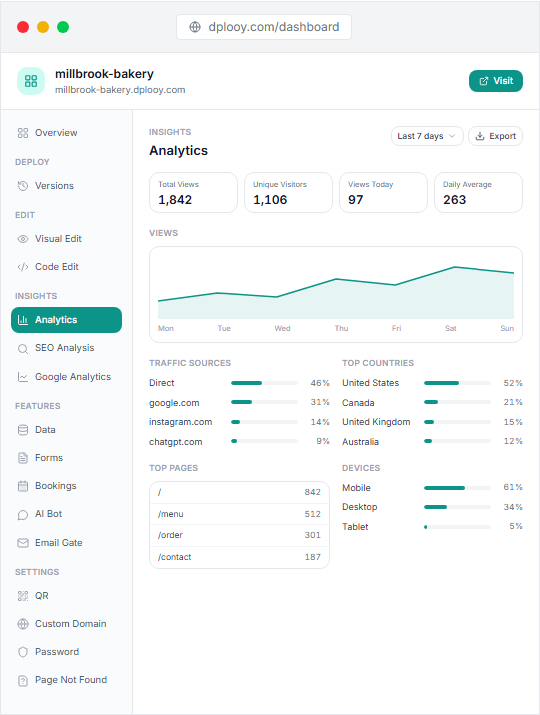Open Page Not Found settings
This screenshot has height=715, width=540.
[x=67, y=680]
